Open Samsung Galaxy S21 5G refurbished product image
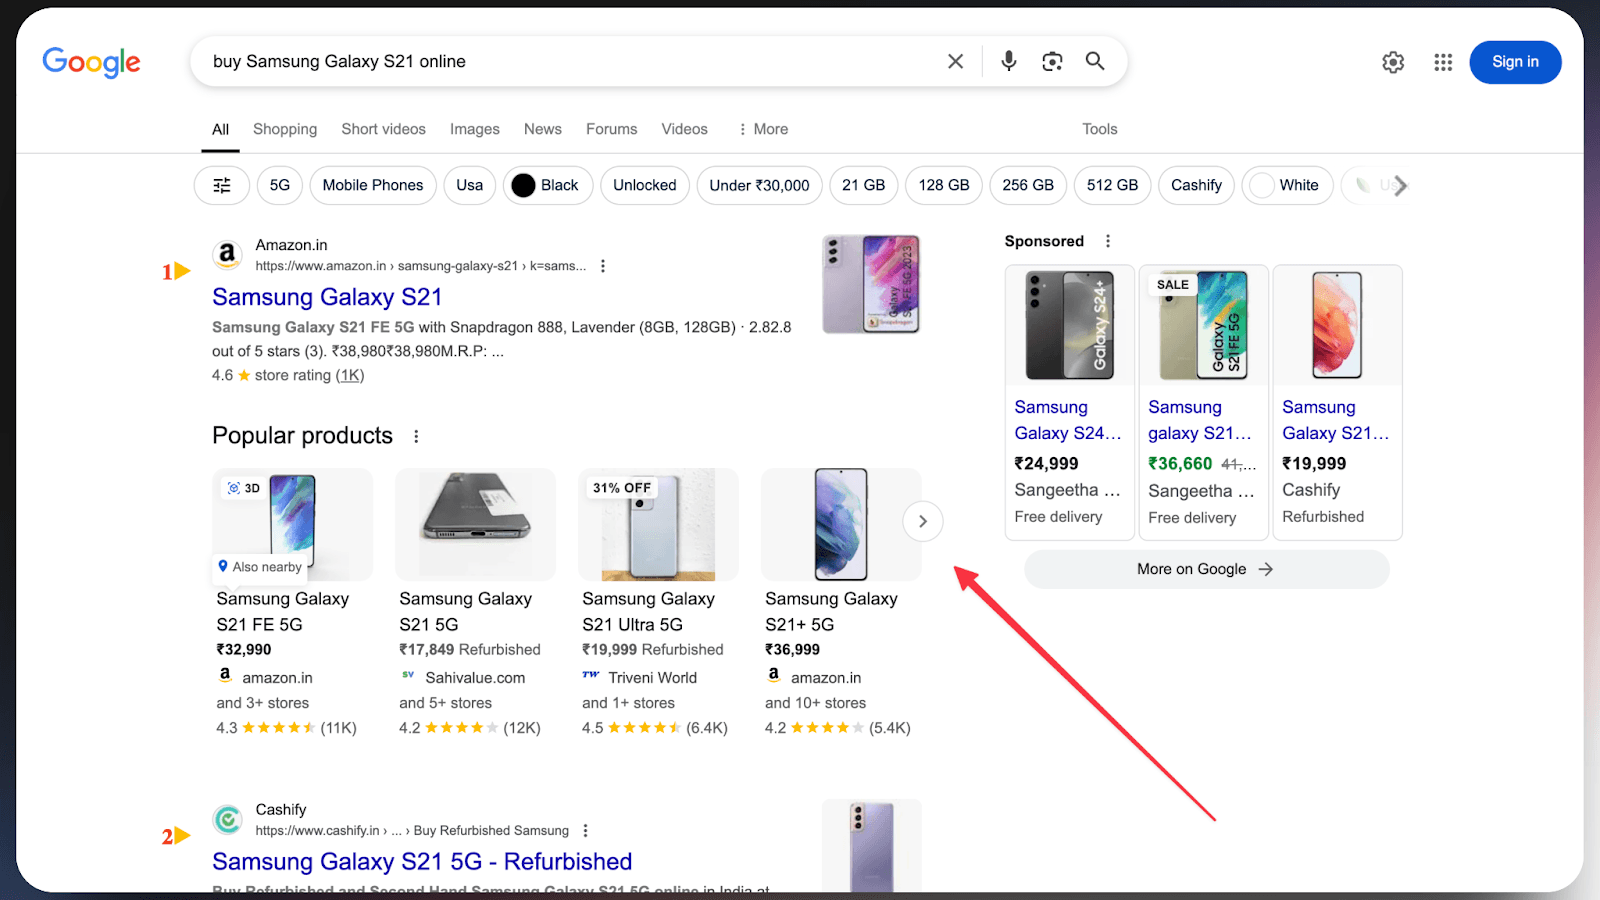The height and width of the screenshot is (900, 1600). (476, 525)
